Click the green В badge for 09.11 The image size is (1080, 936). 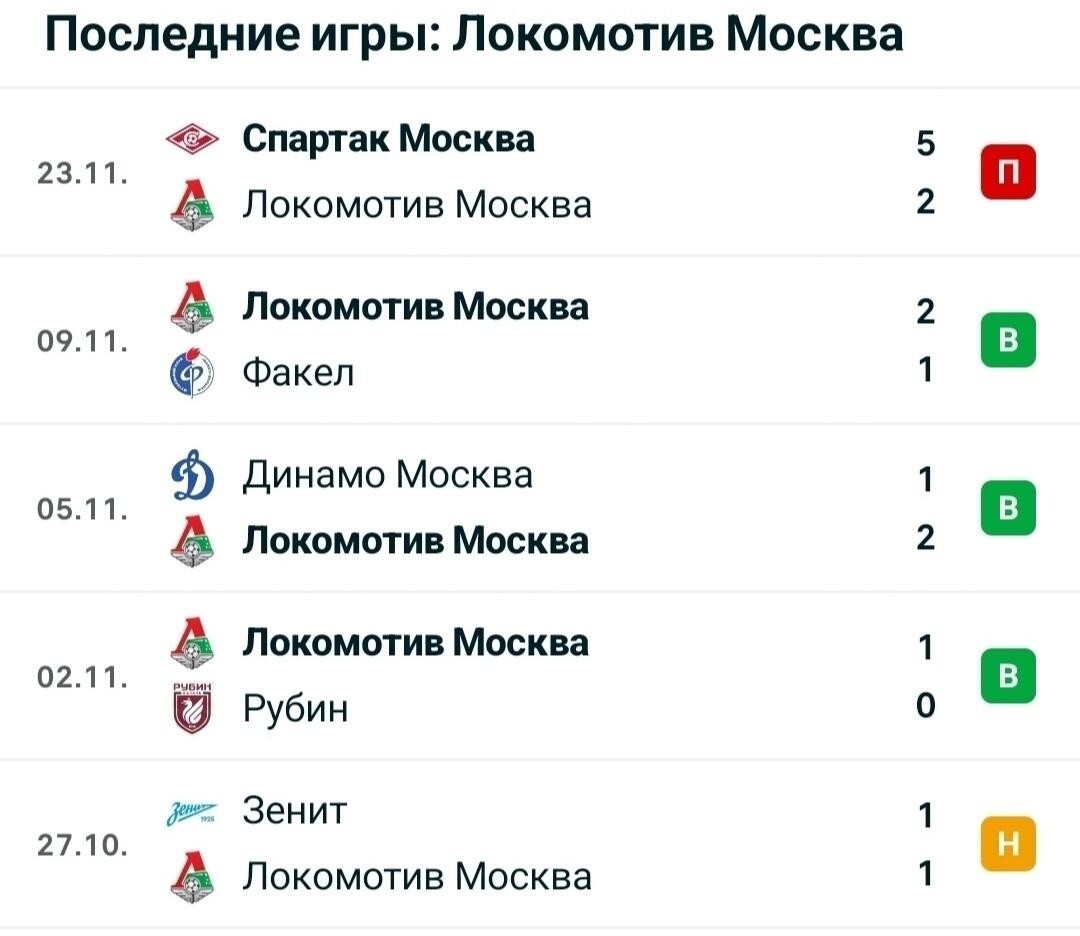pyautogui.click(x=1008, y=340)
